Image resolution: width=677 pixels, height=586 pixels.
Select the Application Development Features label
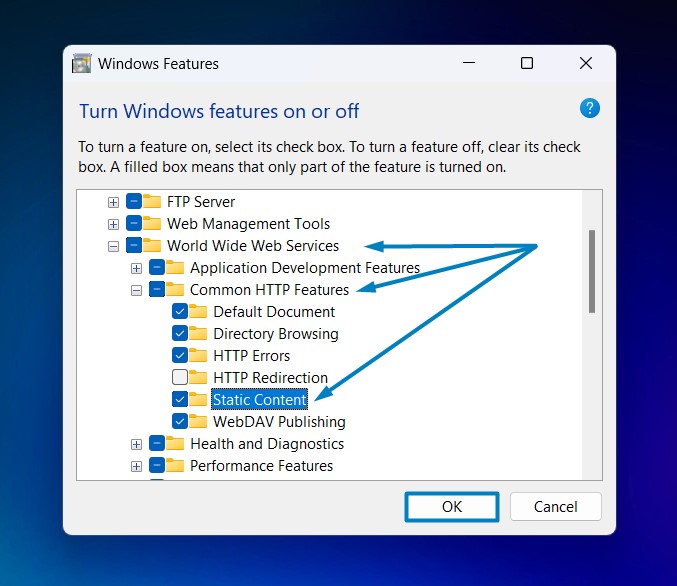[305, 268]
